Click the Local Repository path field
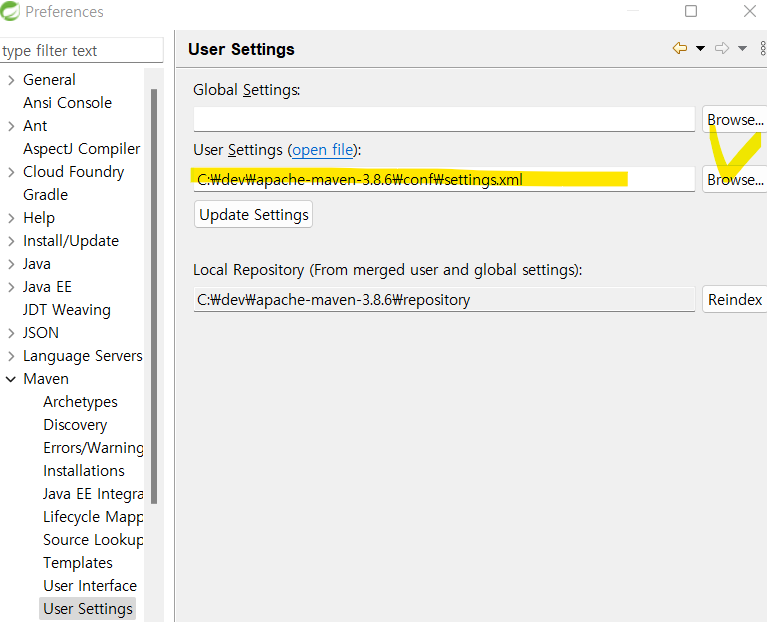The image size is (767, 622). [444, 299]
